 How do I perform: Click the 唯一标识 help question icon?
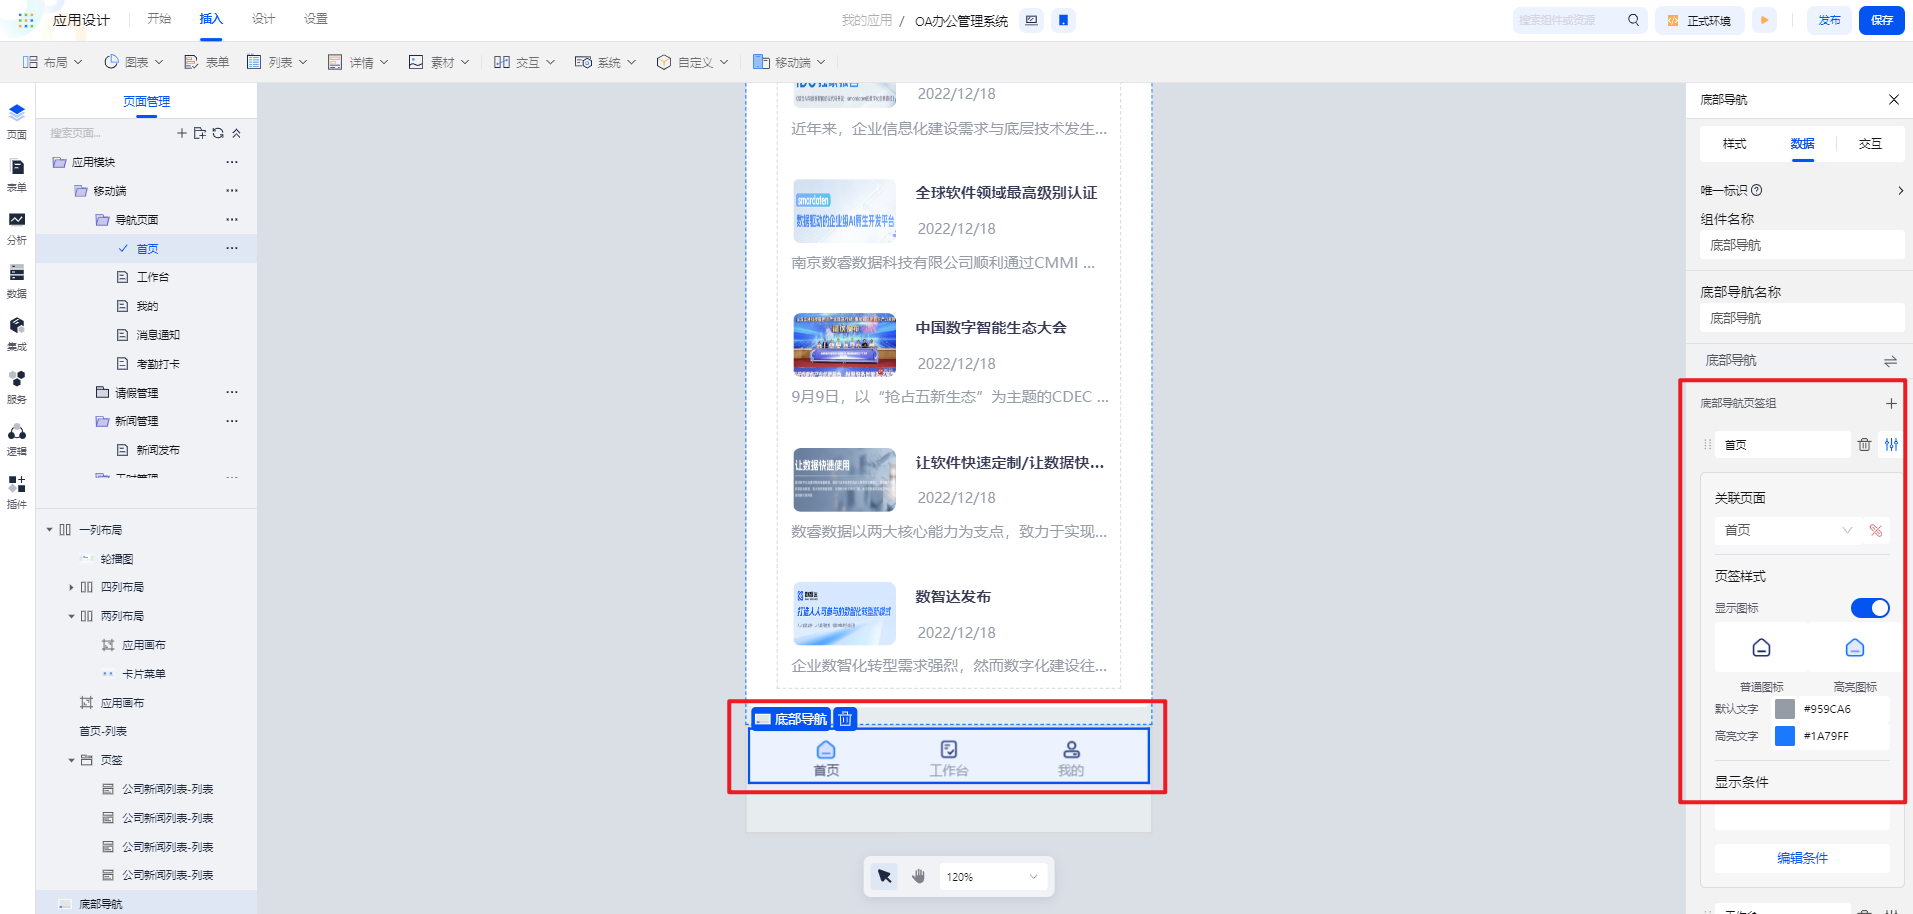(x=1757, y=190)
